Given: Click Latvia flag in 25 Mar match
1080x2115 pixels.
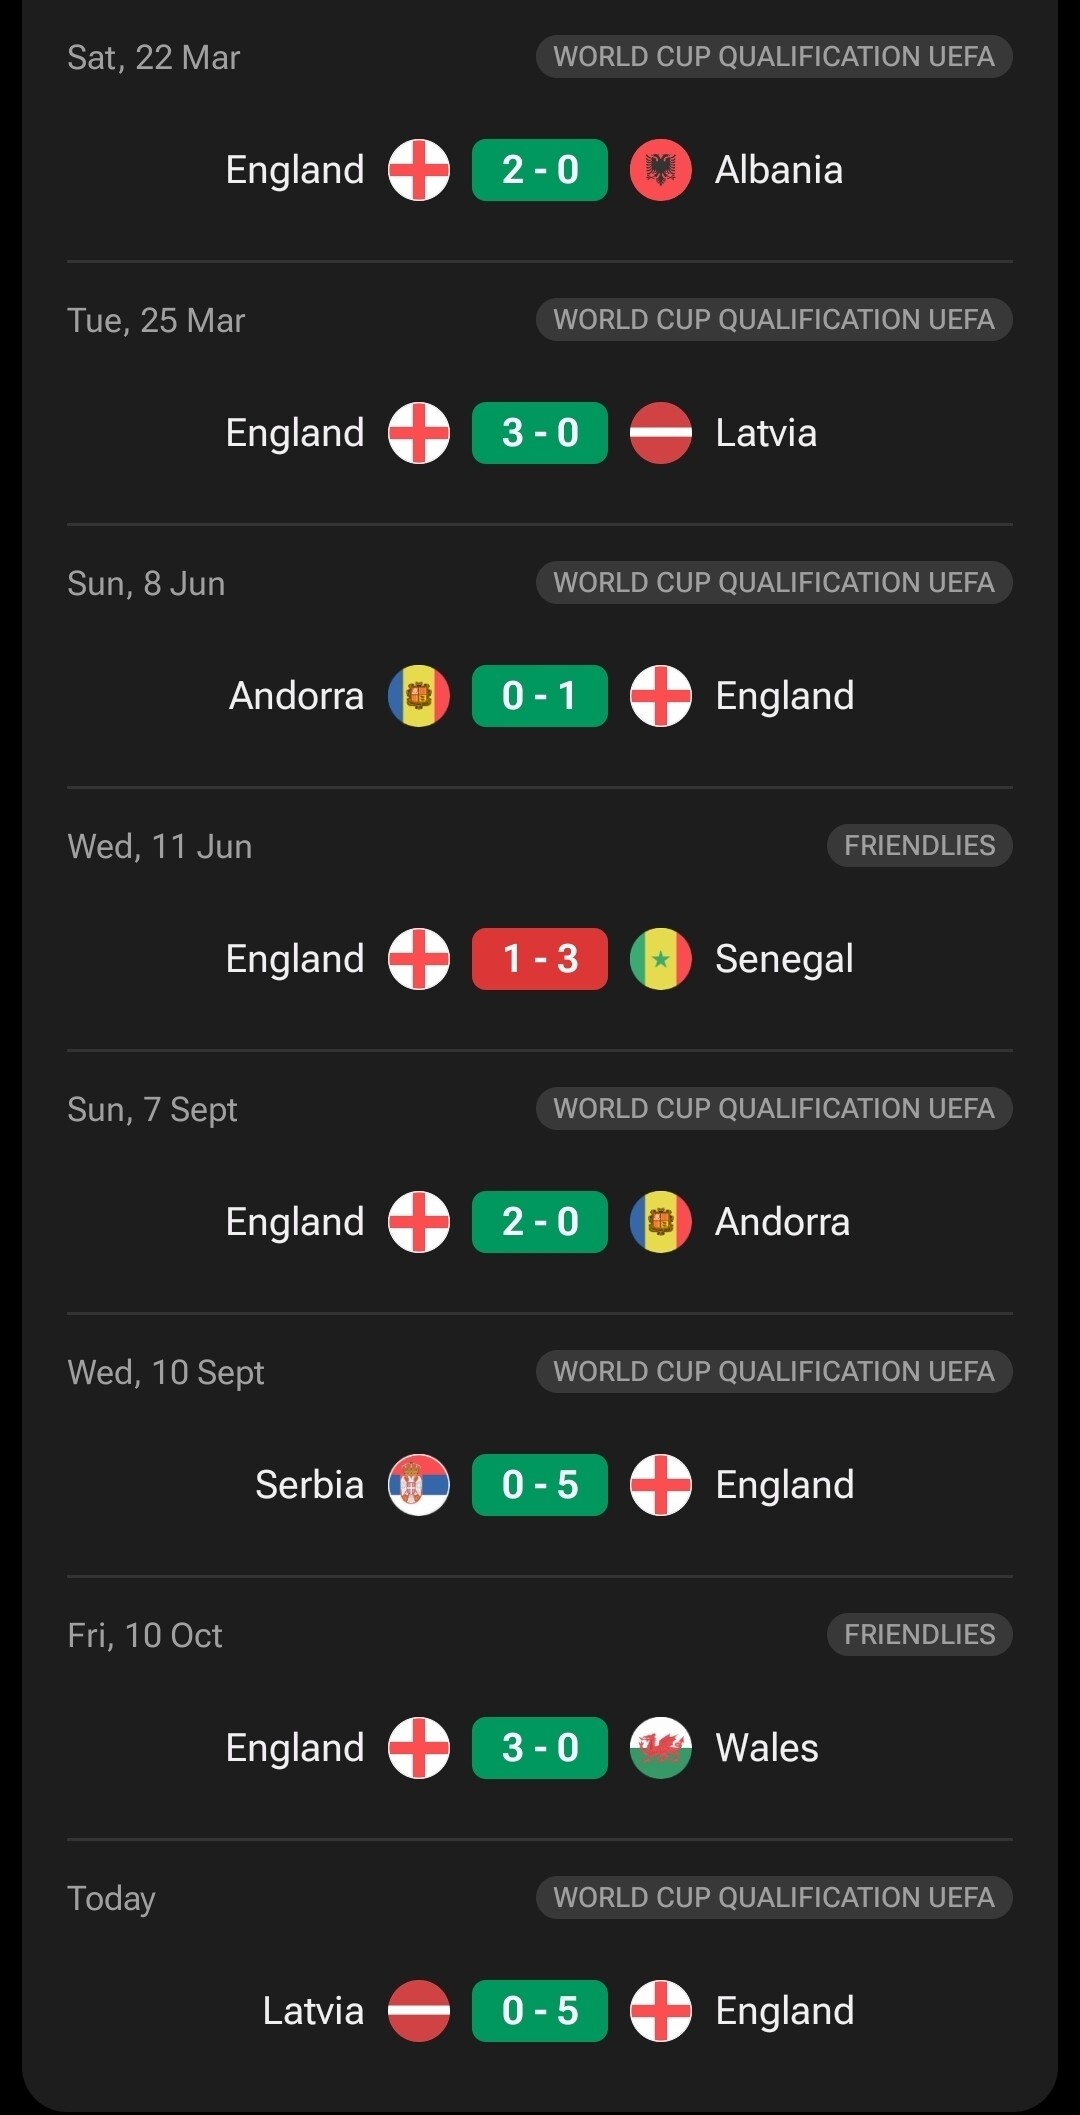Looking at the screenshot, I should click(660, 433).
